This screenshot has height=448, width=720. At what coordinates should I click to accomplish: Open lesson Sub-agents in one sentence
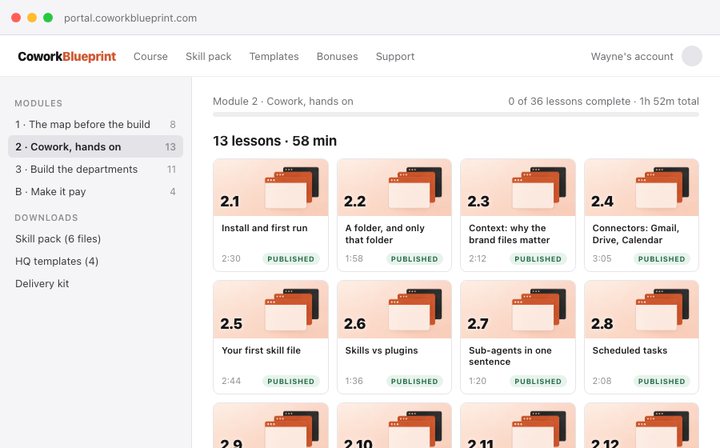(510, 356)
